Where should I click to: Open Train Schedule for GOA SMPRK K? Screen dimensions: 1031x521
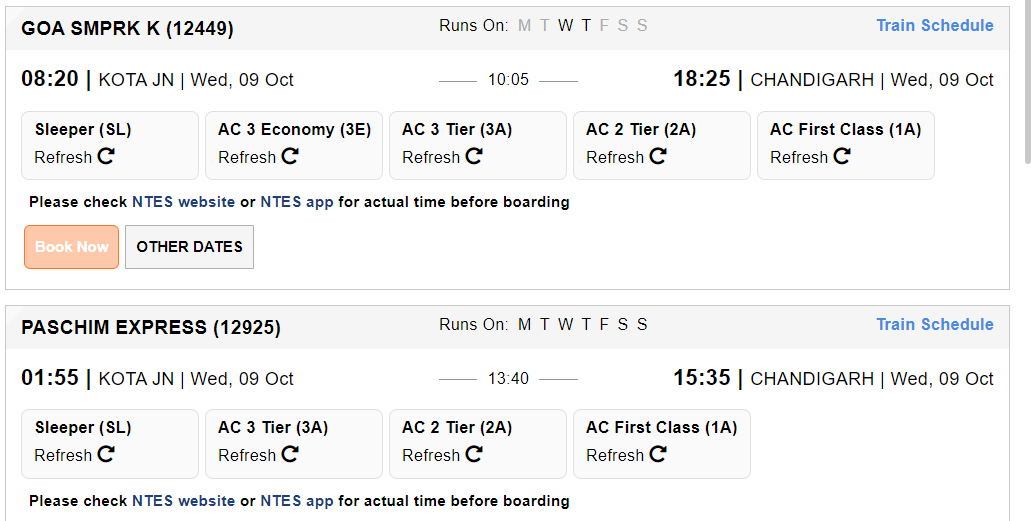click(x=934, y=26)
